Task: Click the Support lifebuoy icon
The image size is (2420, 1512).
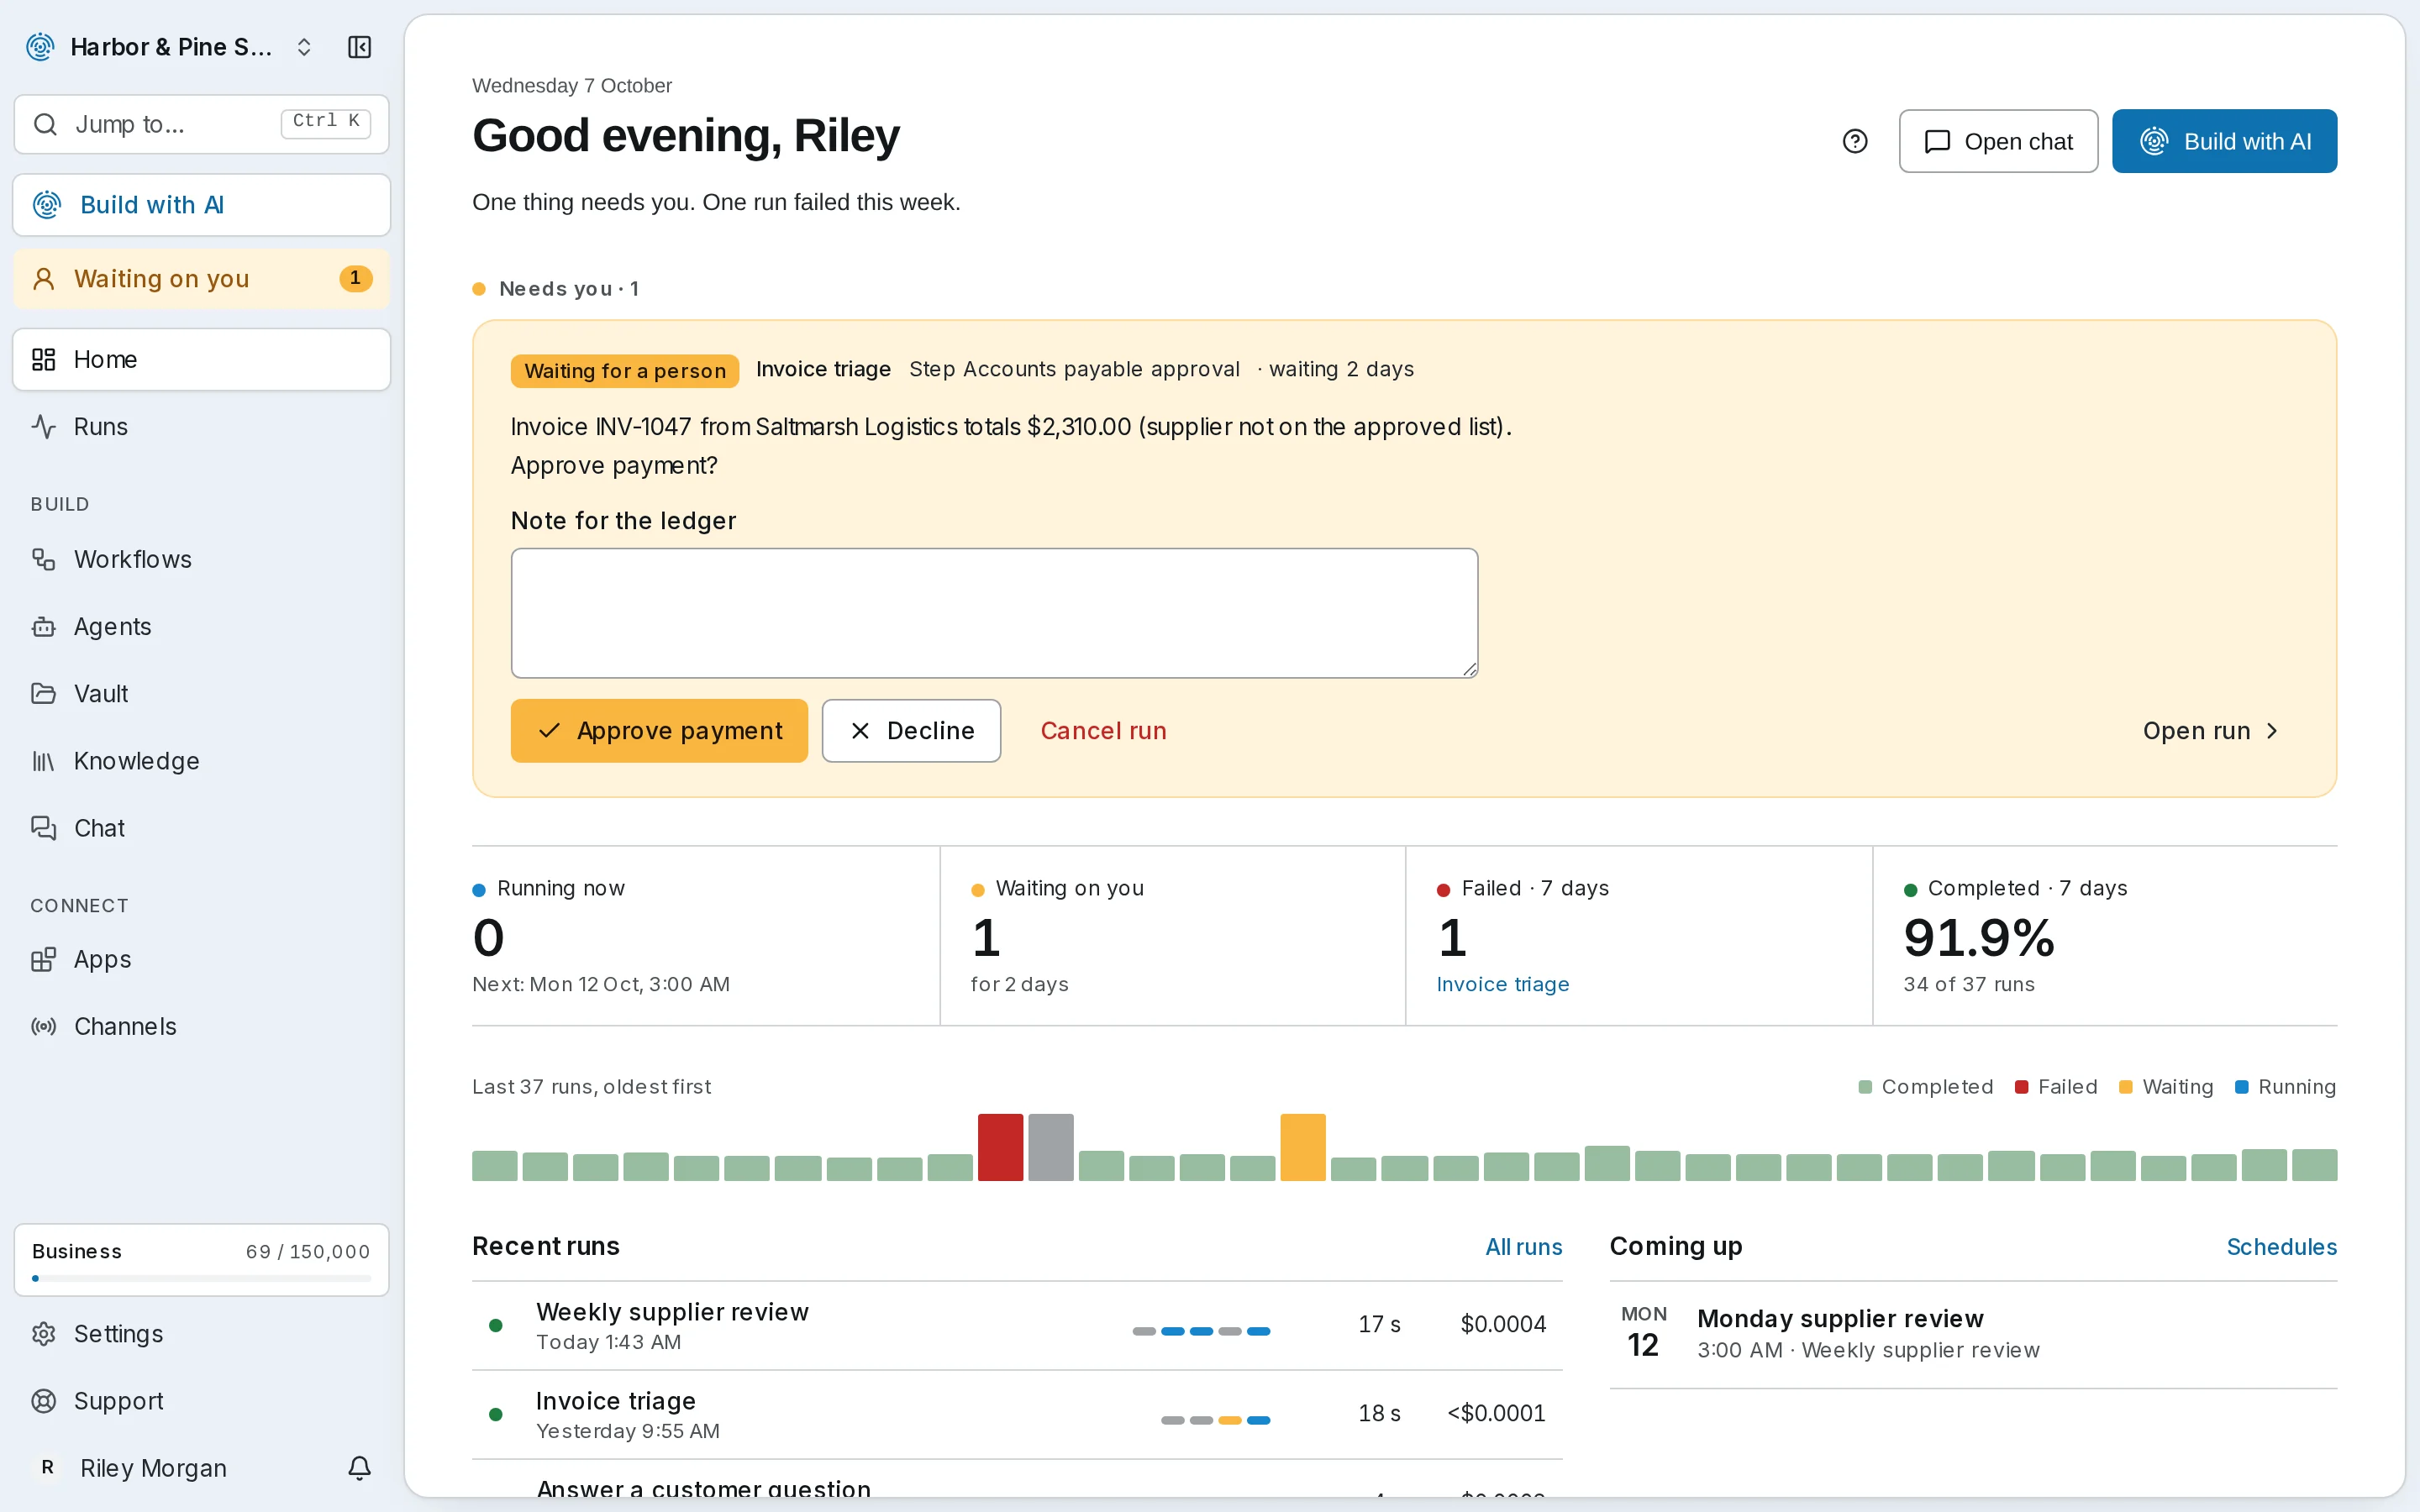Action: coord(43,1401)
